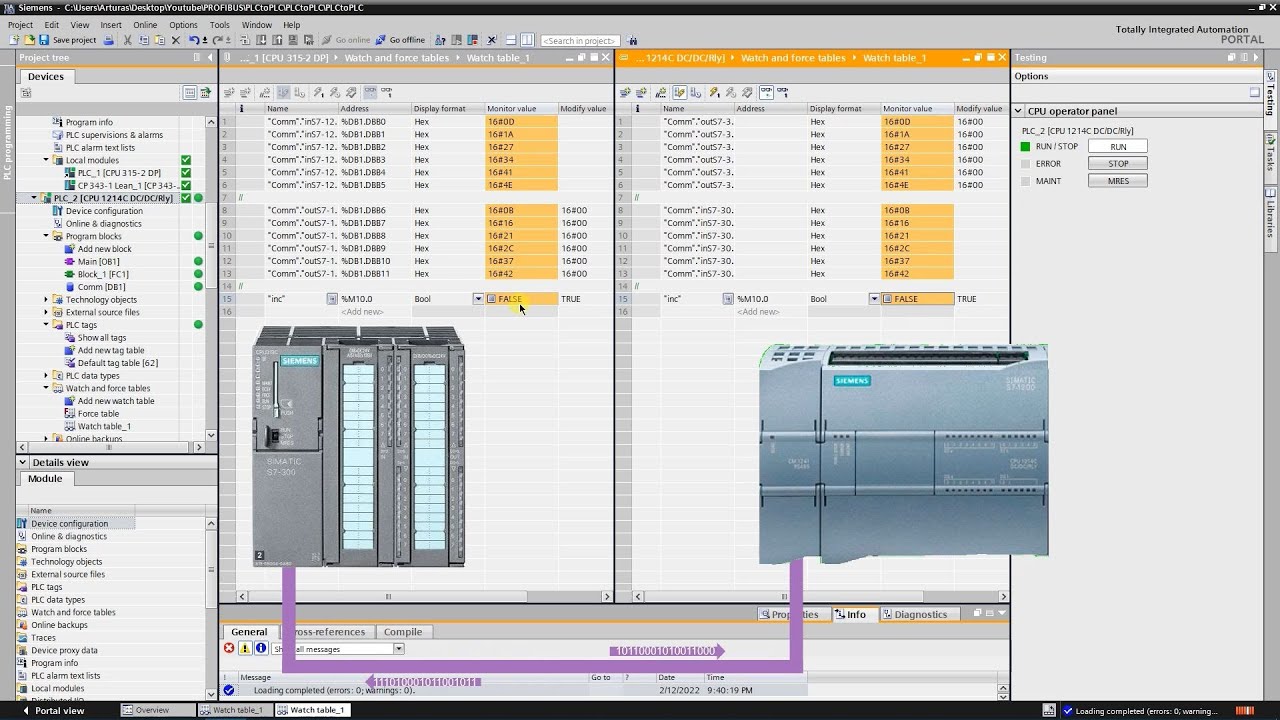Open the Libraries side tab

tap(1271, 212)
